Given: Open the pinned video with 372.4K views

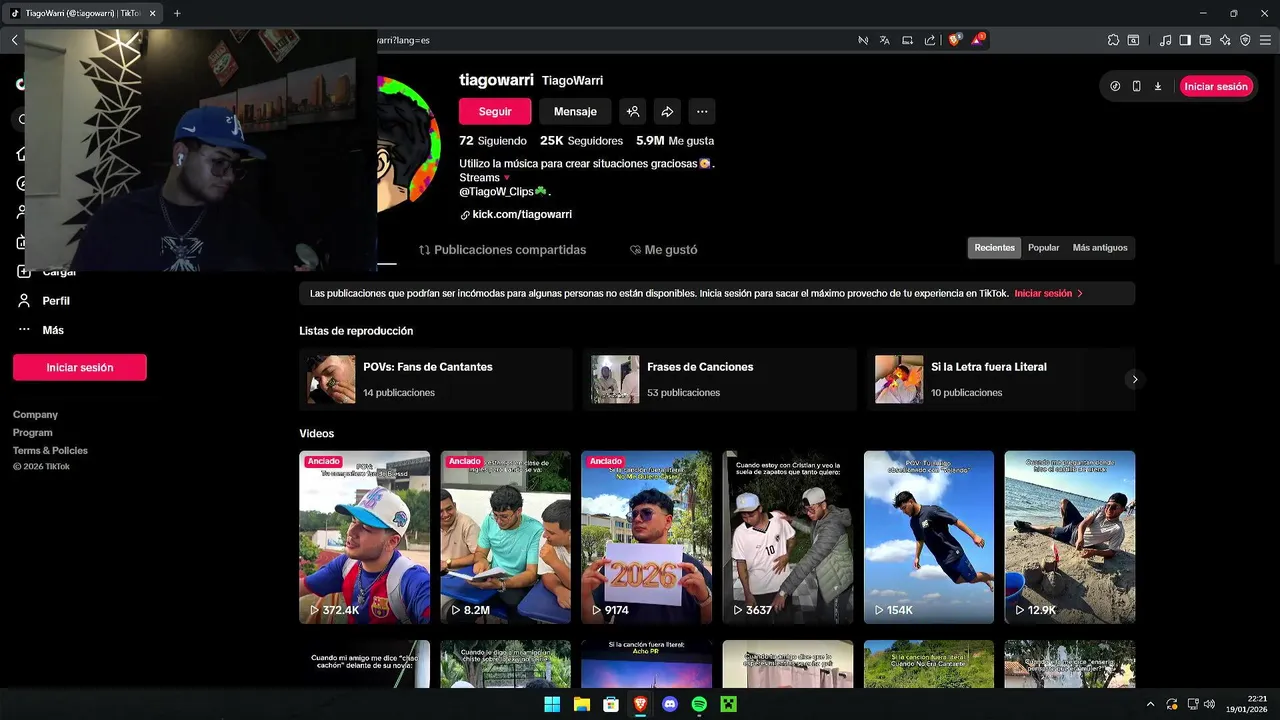Looking at the screenshot, I should point(365,537).
